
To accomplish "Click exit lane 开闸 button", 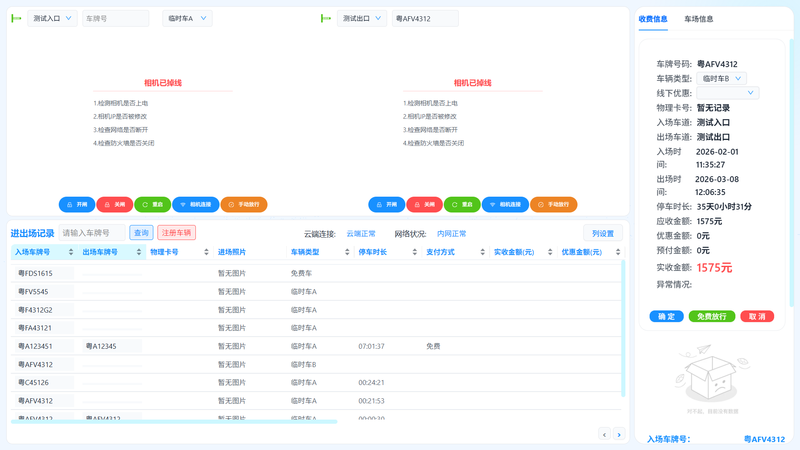I will 387,205.
